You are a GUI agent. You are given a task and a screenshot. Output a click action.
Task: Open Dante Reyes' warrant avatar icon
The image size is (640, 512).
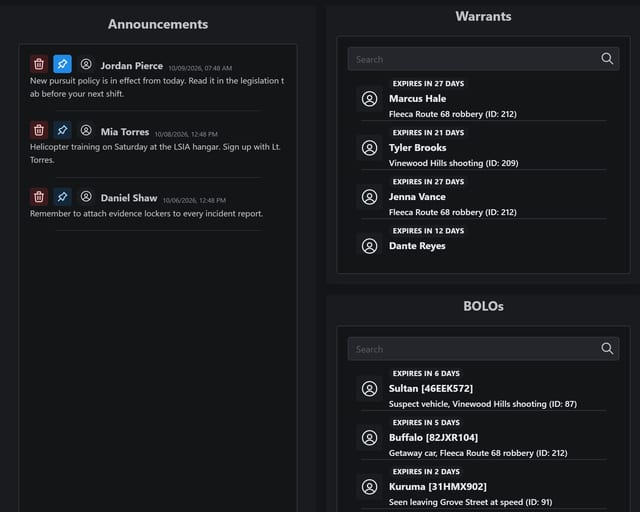tap(369, 246)
